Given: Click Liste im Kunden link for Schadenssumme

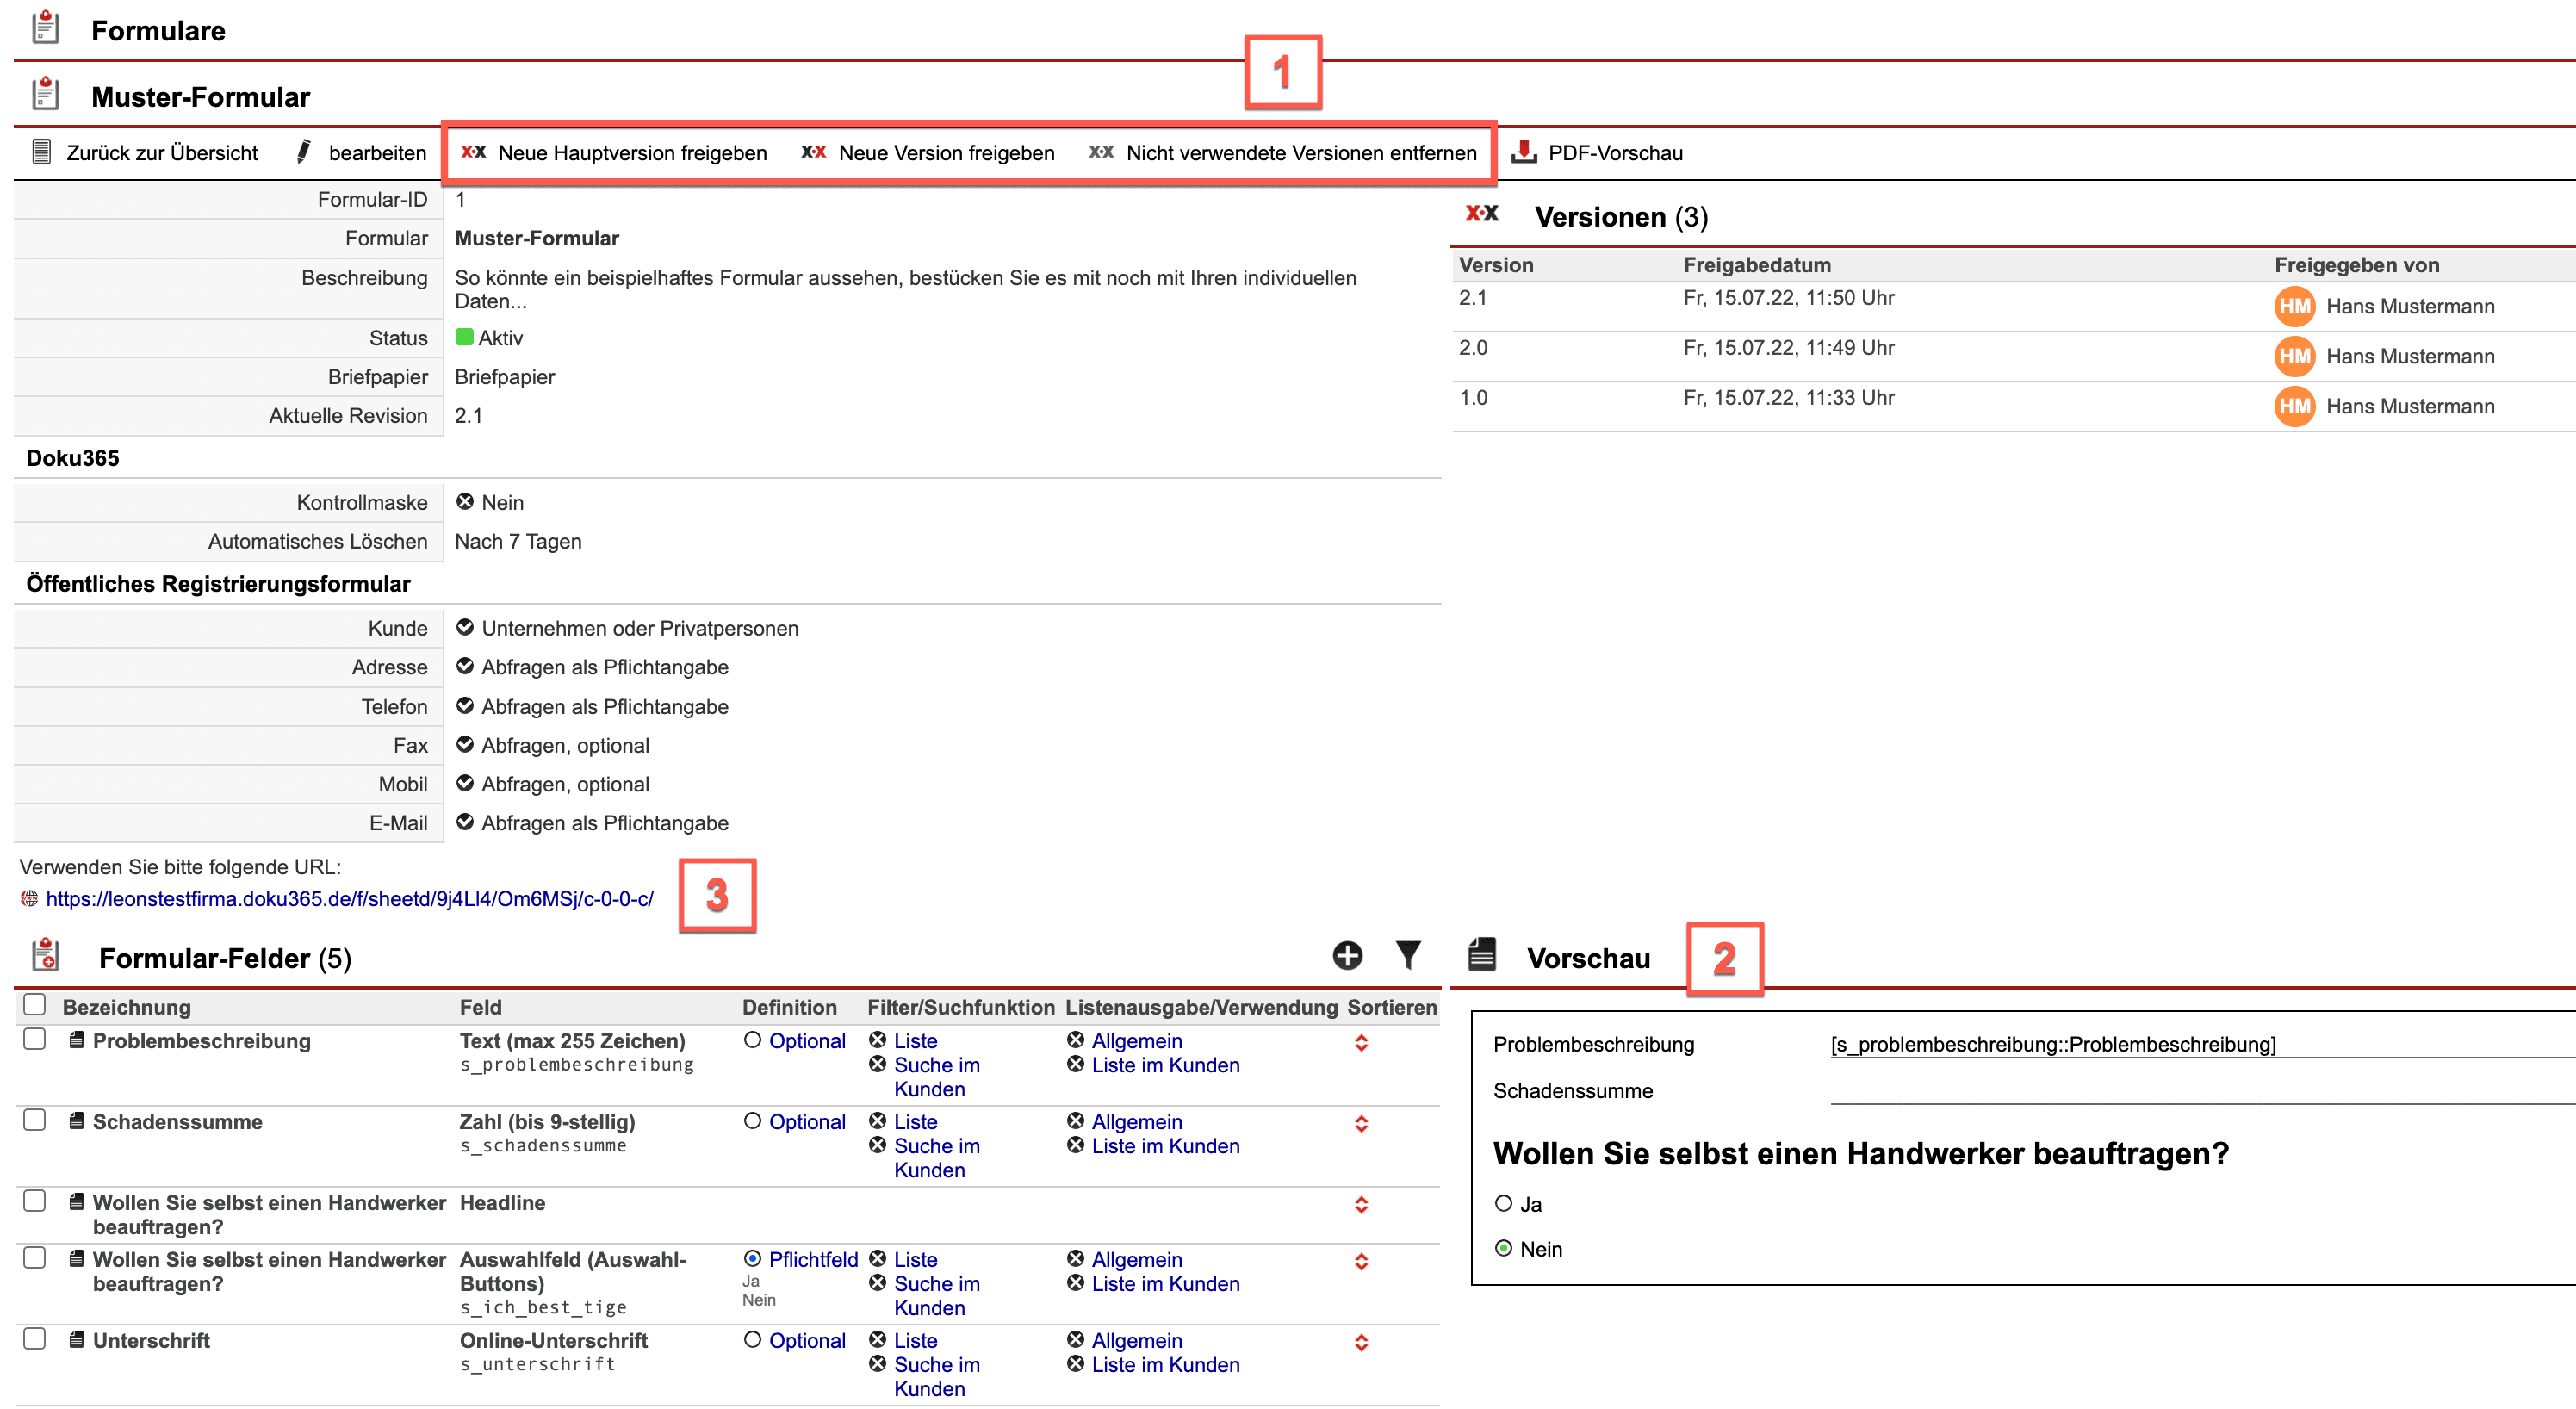Looking at the screenshot, I should (1165, 1146).
